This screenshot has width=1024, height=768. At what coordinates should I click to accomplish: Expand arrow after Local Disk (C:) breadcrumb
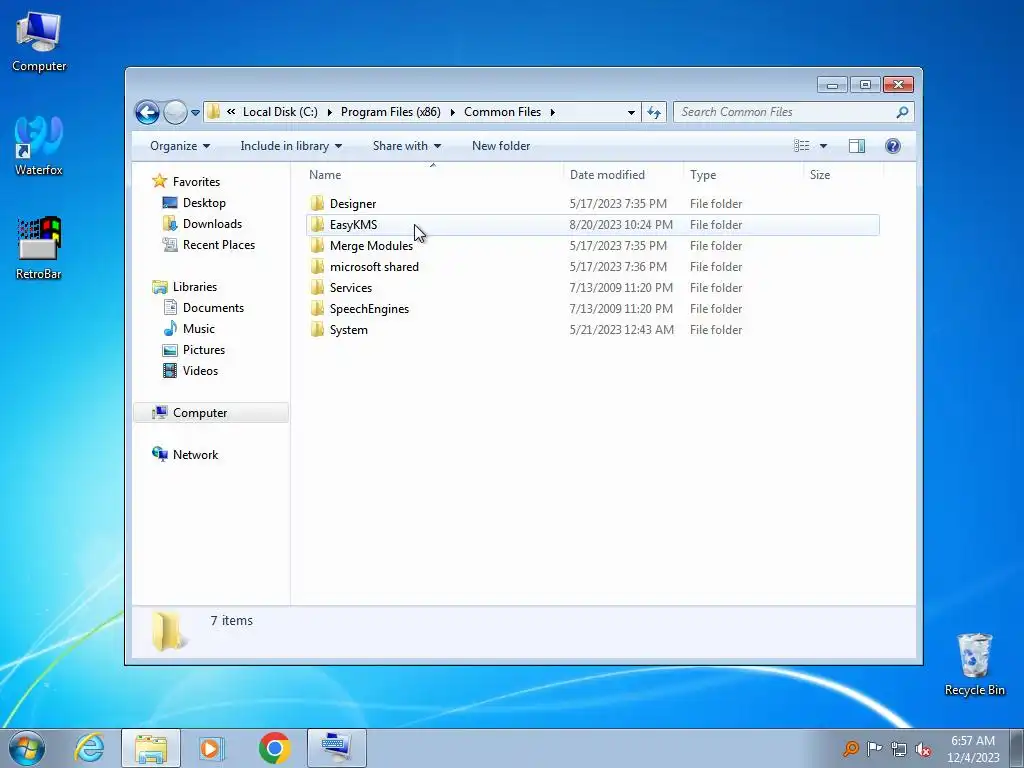(329, 112)
